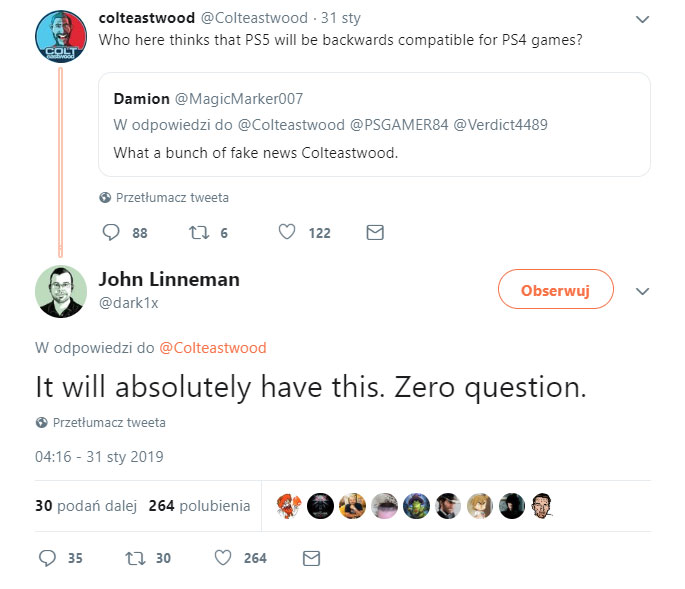
Task: View the 30 podań dalej list
Action: pyautogui.click(x=85, y=506)
